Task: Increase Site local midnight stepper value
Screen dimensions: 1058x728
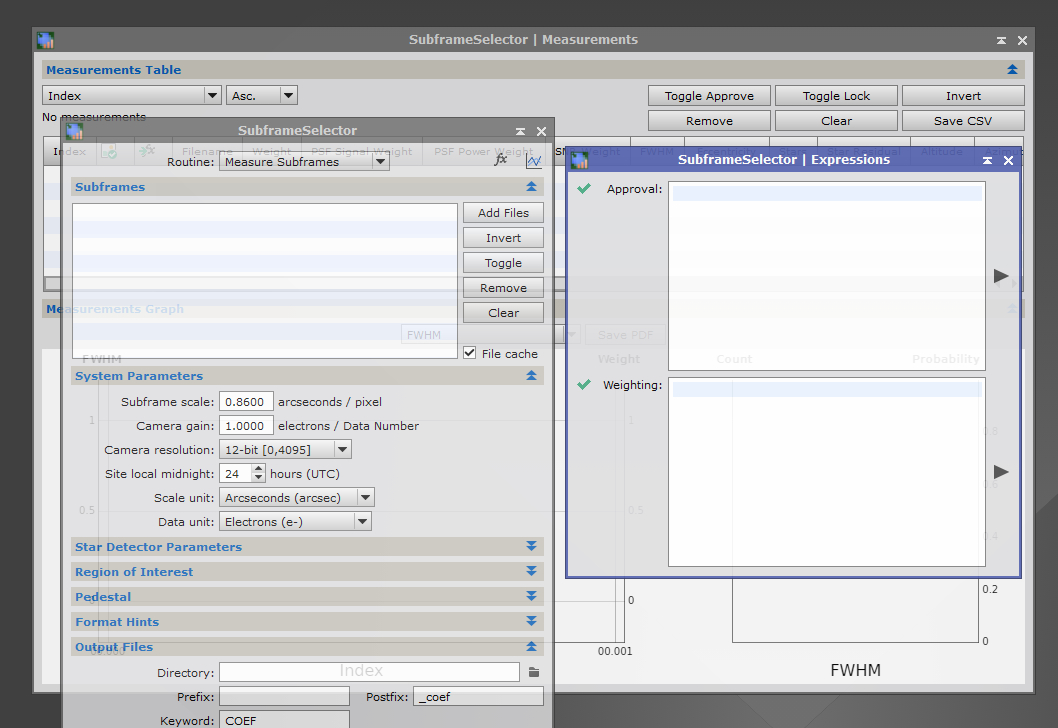Action: click(x=259, y=469)
